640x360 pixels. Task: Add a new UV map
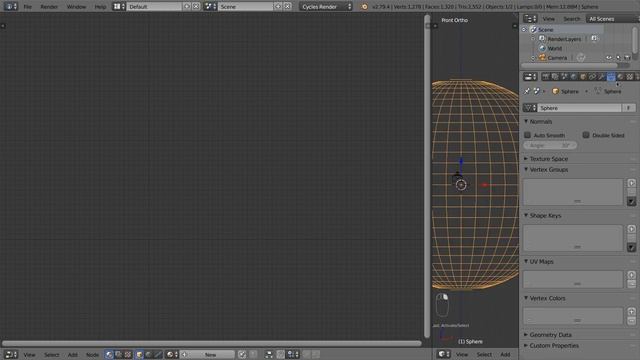coord(631,275)
